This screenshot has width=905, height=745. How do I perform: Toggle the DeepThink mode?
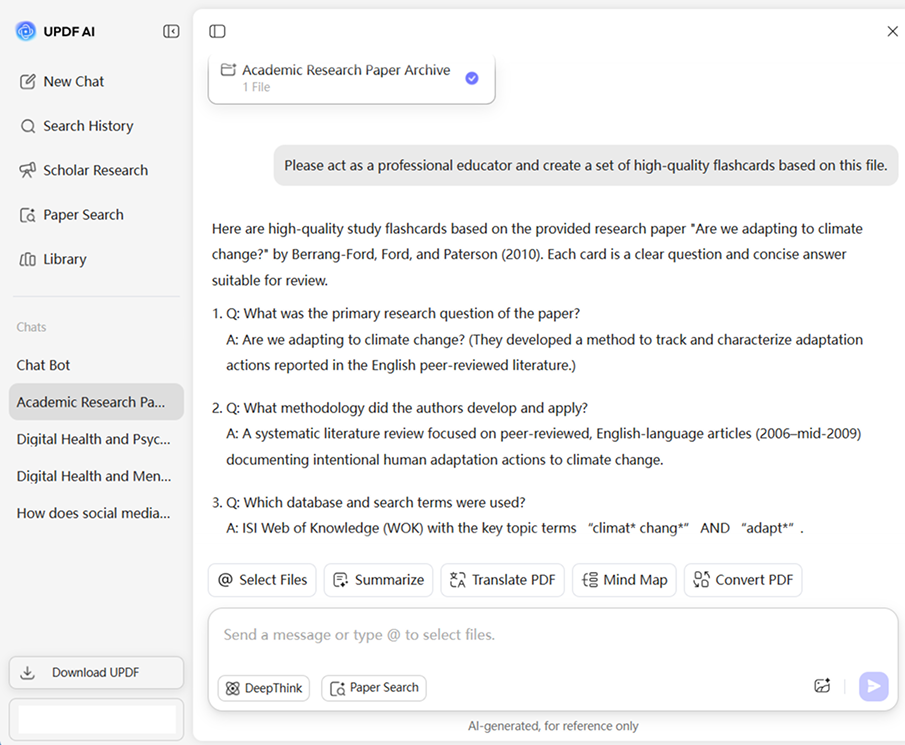coord(263,688)
